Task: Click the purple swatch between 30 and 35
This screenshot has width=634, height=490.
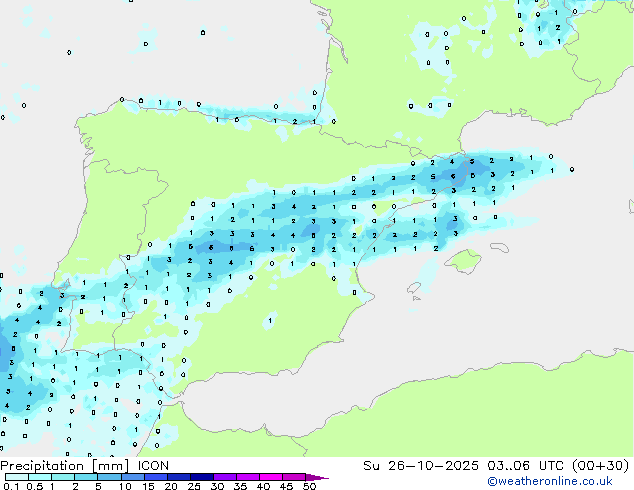Action: coord(225,477)
